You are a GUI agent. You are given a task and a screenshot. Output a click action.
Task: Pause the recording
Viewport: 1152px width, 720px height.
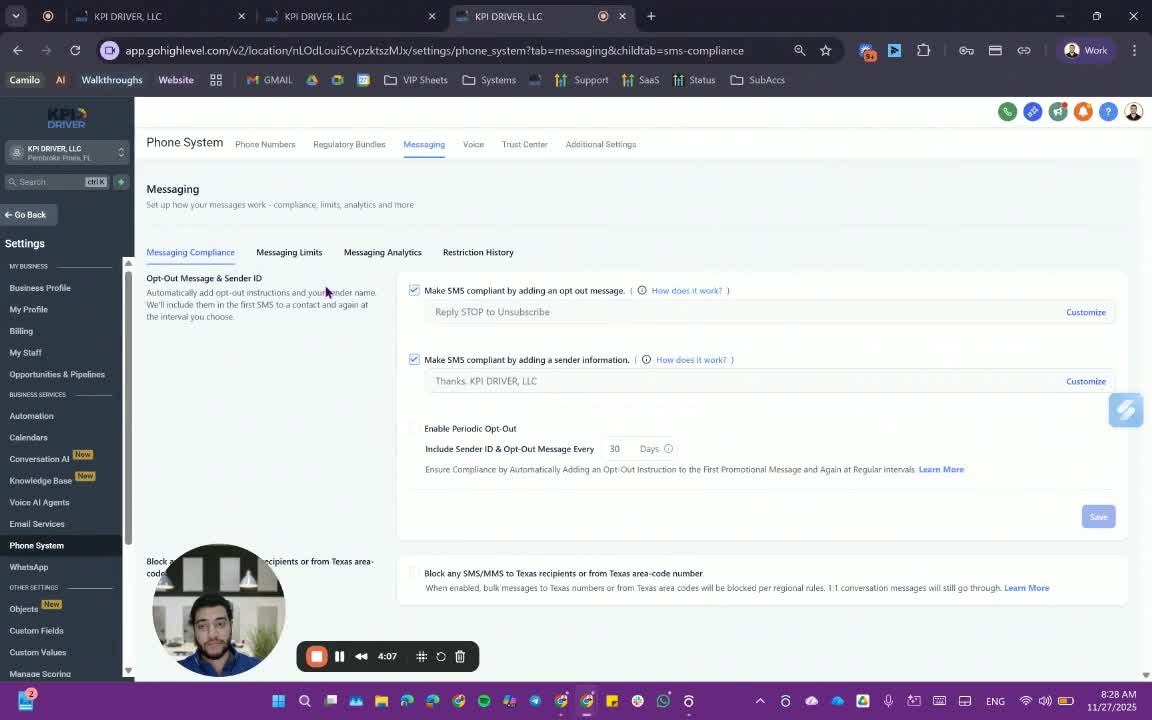[x=339, y=656]
